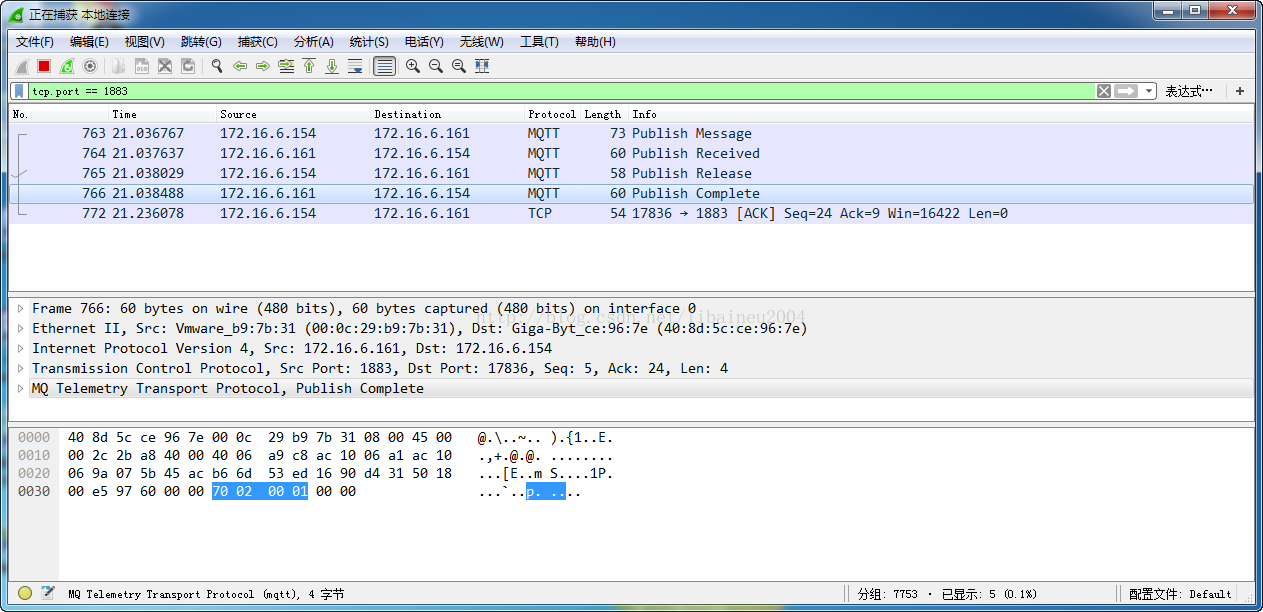This screenshot has width=1263, height=612.
Task: Sort by the No. column header
Action: coord(59,114)
